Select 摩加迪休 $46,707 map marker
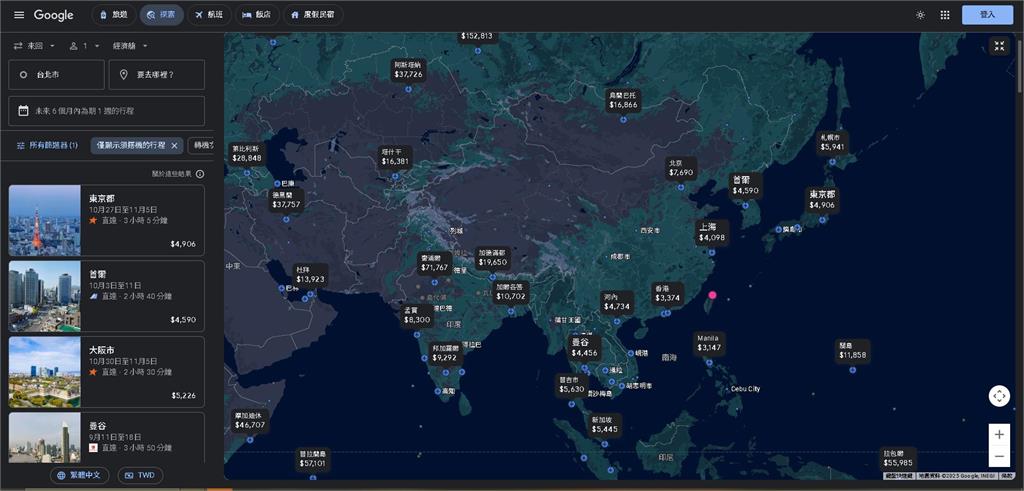 point(249,420)
